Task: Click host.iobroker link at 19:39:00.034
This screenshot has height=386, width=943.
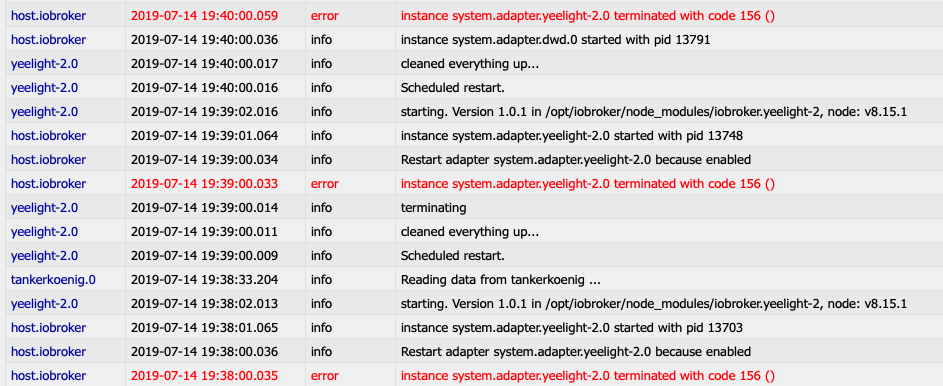Action: 48,160
